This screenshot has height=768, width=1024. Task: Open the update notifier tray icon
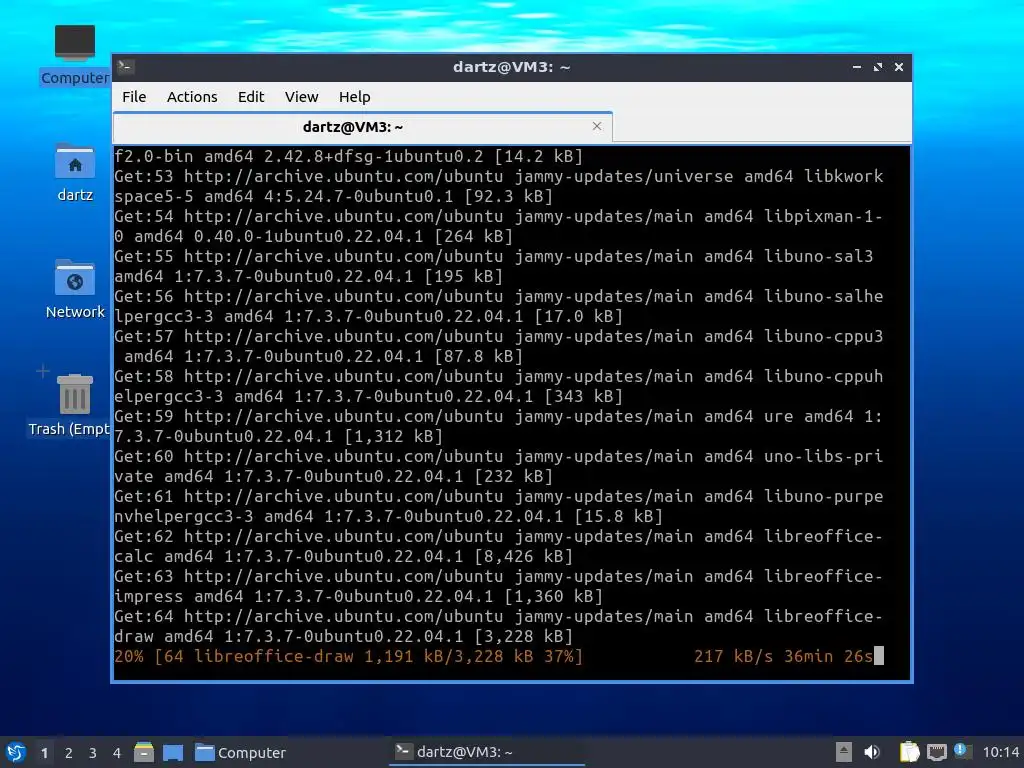click(x=962, y=751)
